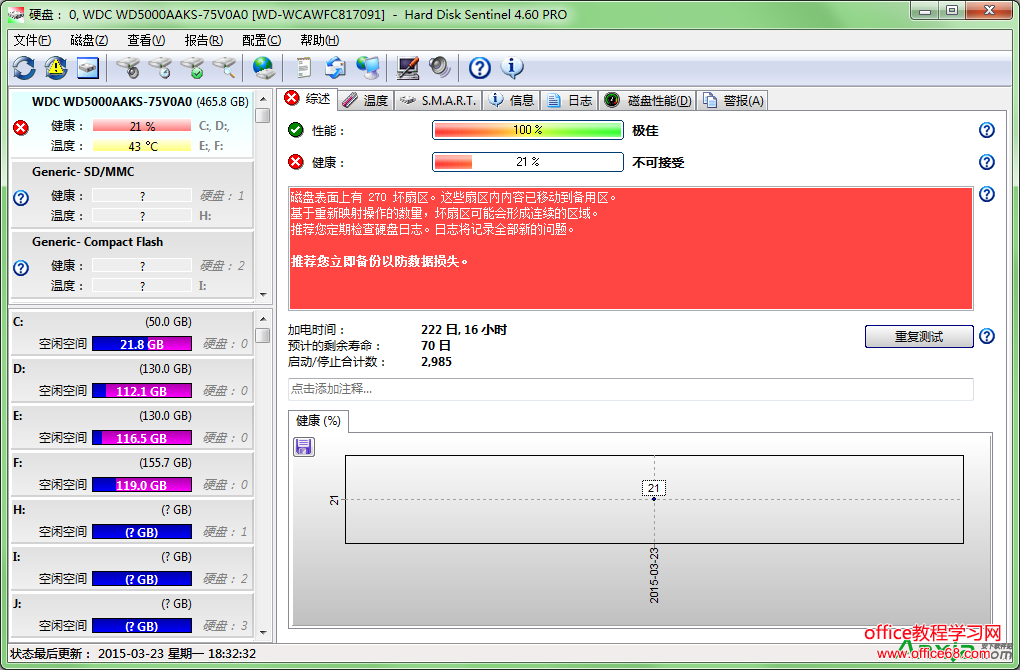Click the 100 % performance bar
The height and width of the screenshot is (670, 1020).
[528, 130]
